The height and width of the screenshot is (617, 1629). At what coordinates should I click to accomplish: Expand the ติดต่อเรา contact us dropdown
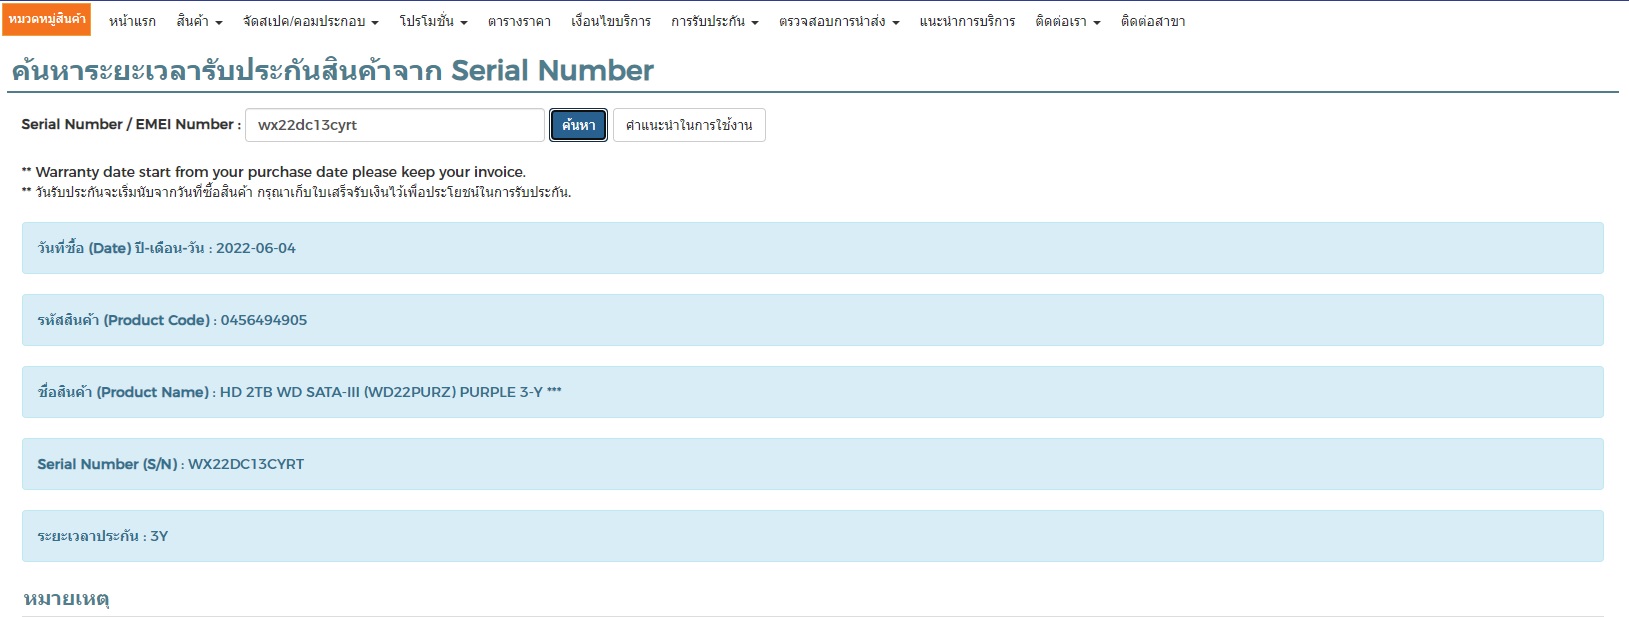click(1067, 21)
